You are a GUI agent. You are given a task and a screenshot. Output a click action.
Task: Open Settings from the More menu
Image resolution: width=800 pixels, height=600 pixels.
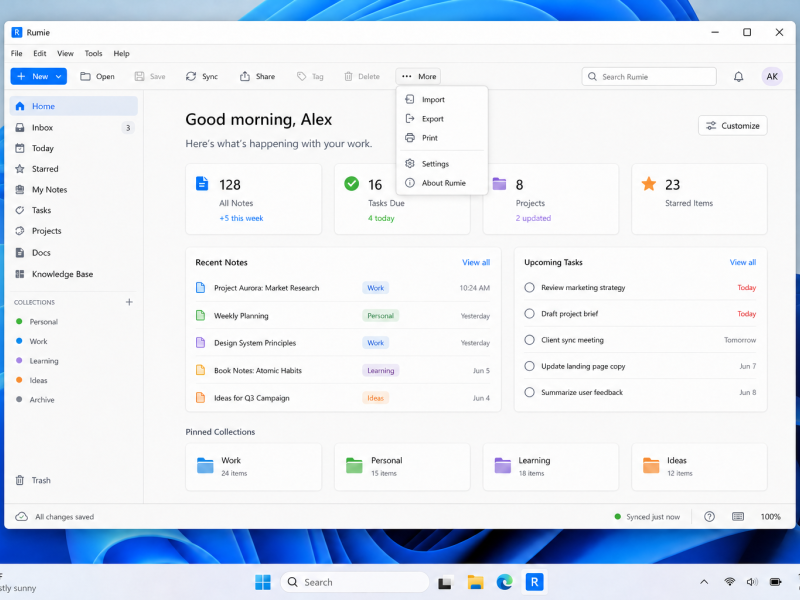click(x=442, y=164)
